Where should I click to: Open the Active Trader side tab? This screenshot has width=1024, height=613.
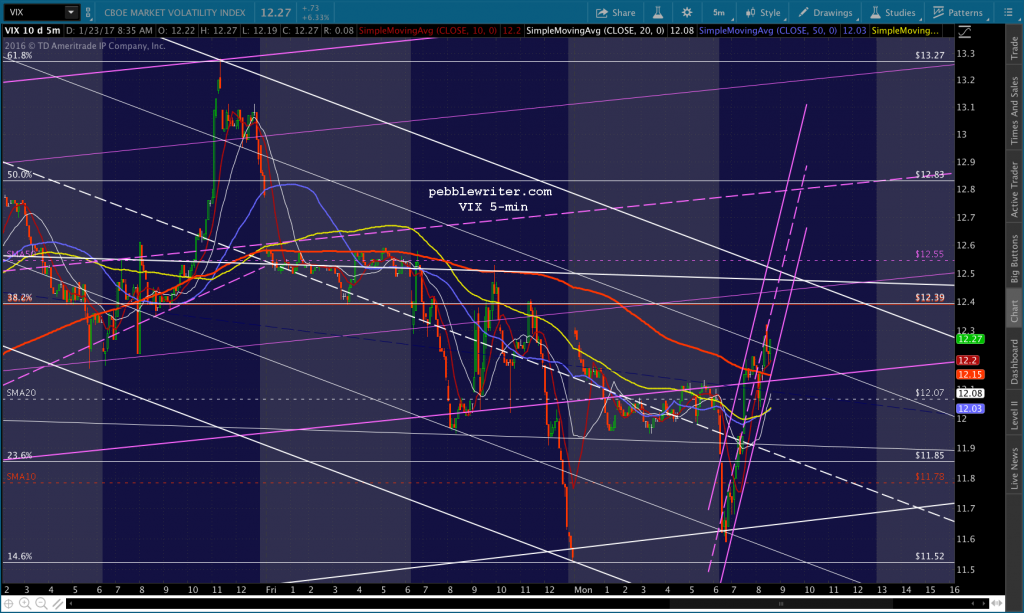[1014, 189]
